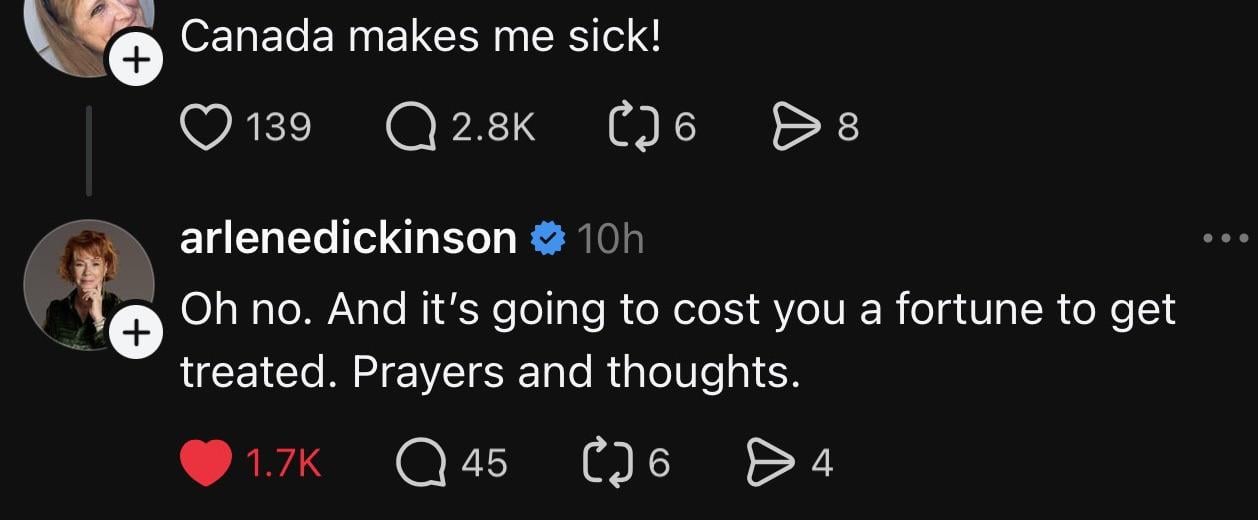
Task: Share the Canada post via send icon
Action: 795,128
